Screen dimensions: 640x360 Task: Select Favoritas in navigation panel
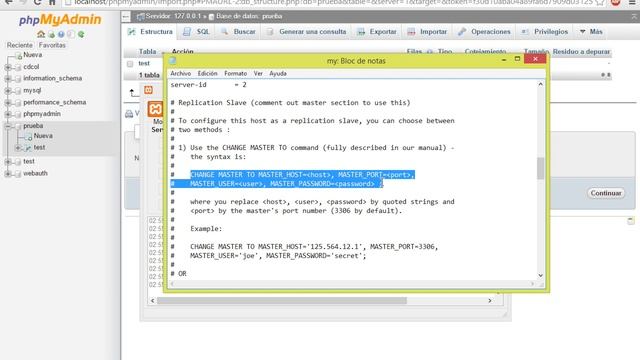pos(52,45)
